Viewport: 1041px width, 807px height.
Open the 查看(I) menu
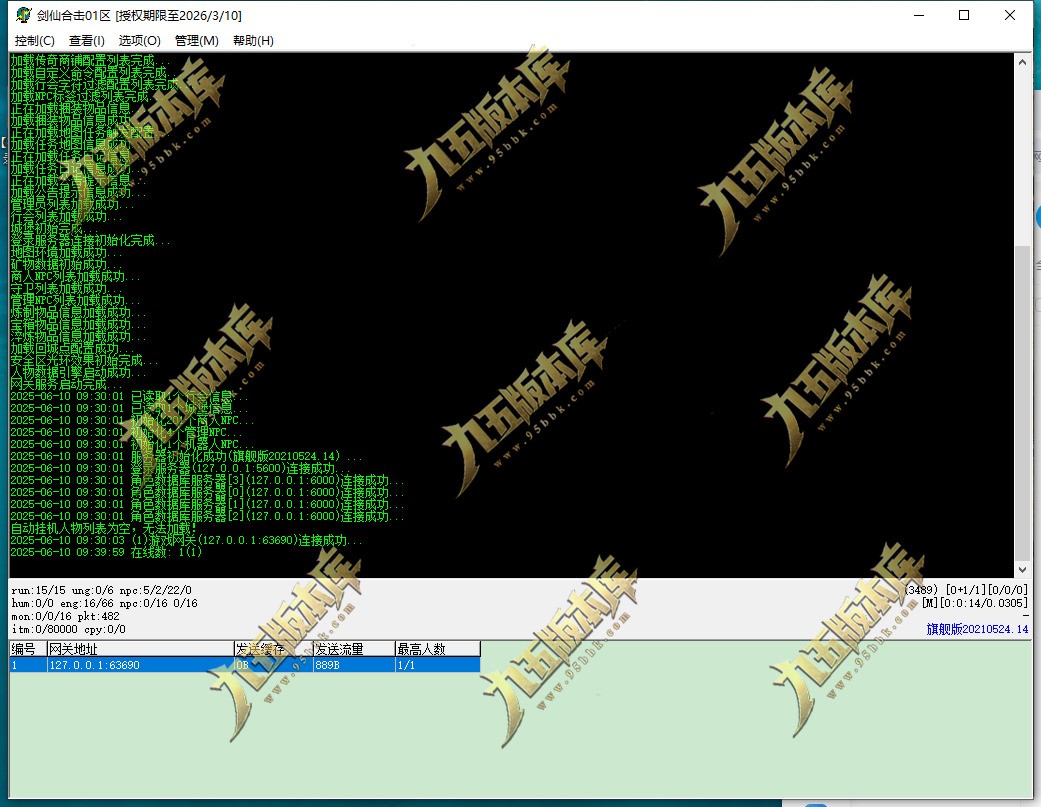[x=87, y=40]
